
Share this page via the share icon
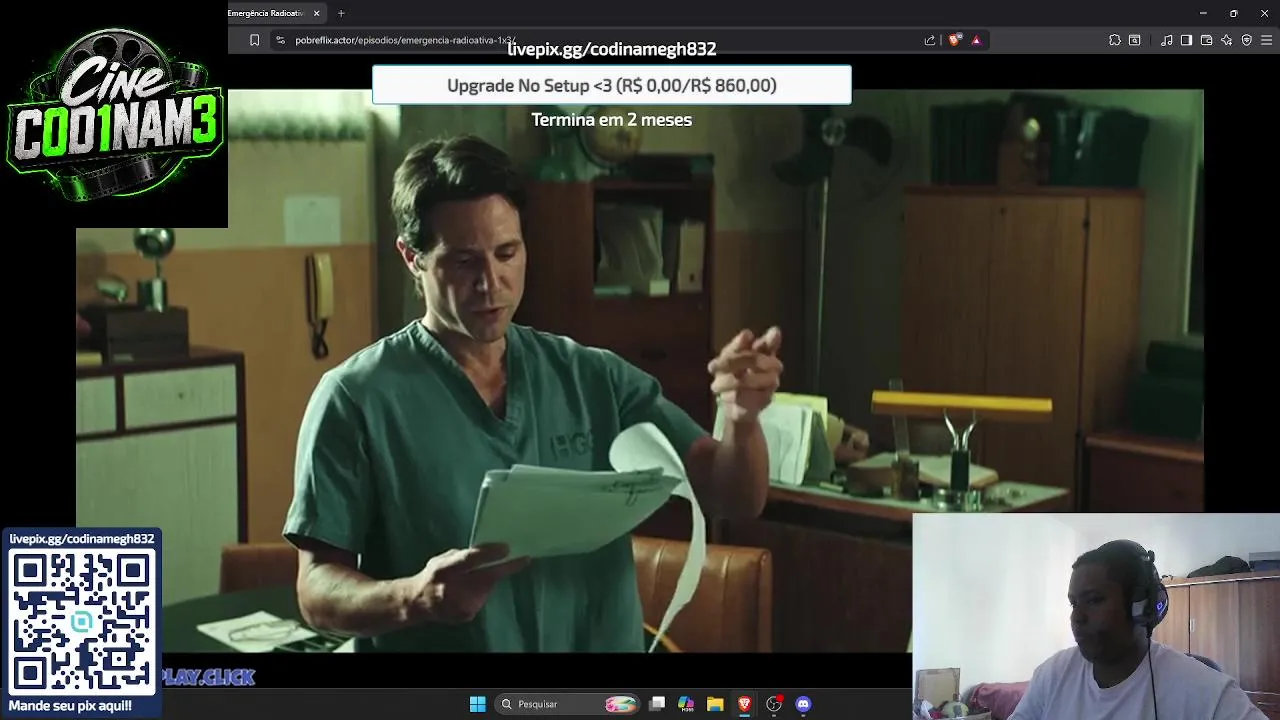pyautogui.click(x=930, y=40)
